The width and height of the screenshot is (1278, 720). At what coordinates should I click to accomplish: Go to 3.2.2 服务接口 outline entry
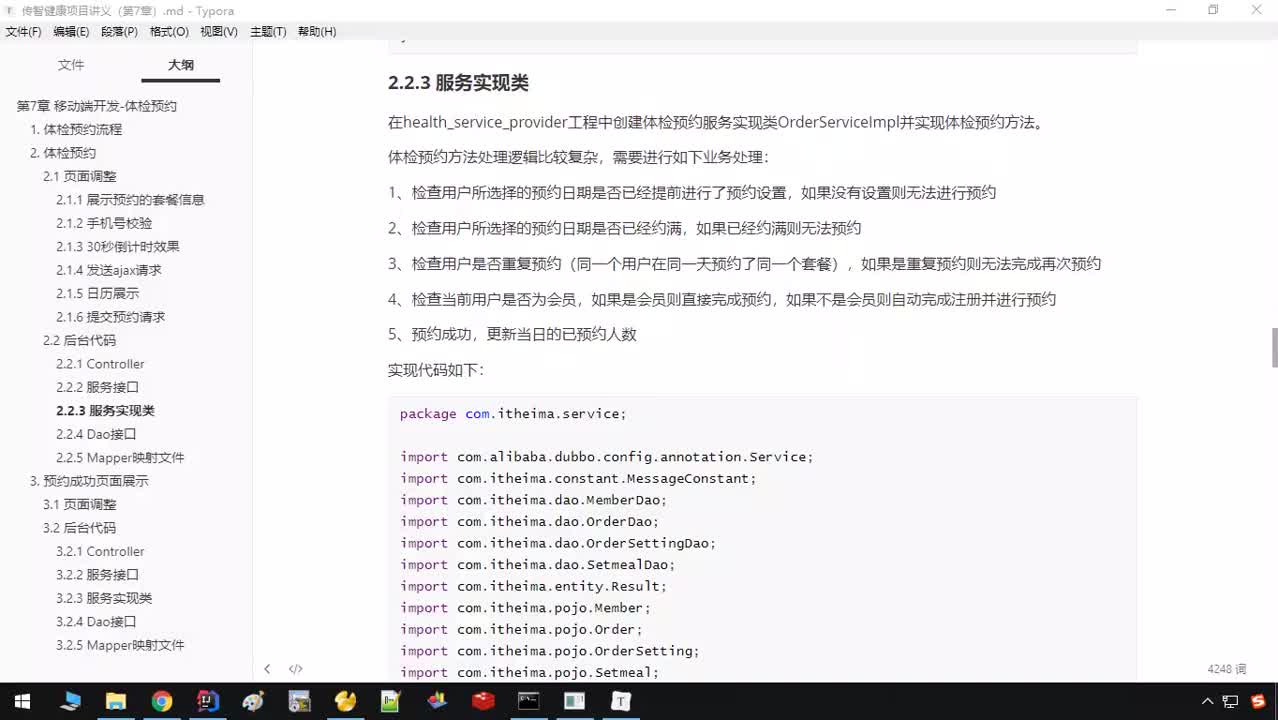click(x=98, y=575)
